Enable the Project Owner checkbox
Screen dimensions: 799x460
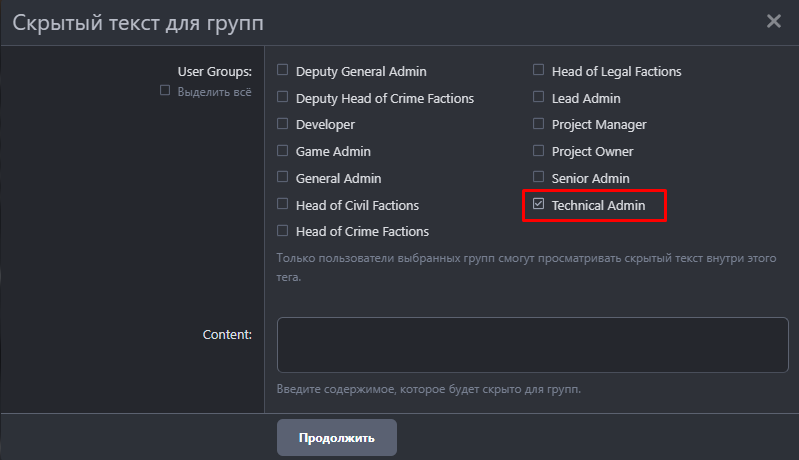539,151
